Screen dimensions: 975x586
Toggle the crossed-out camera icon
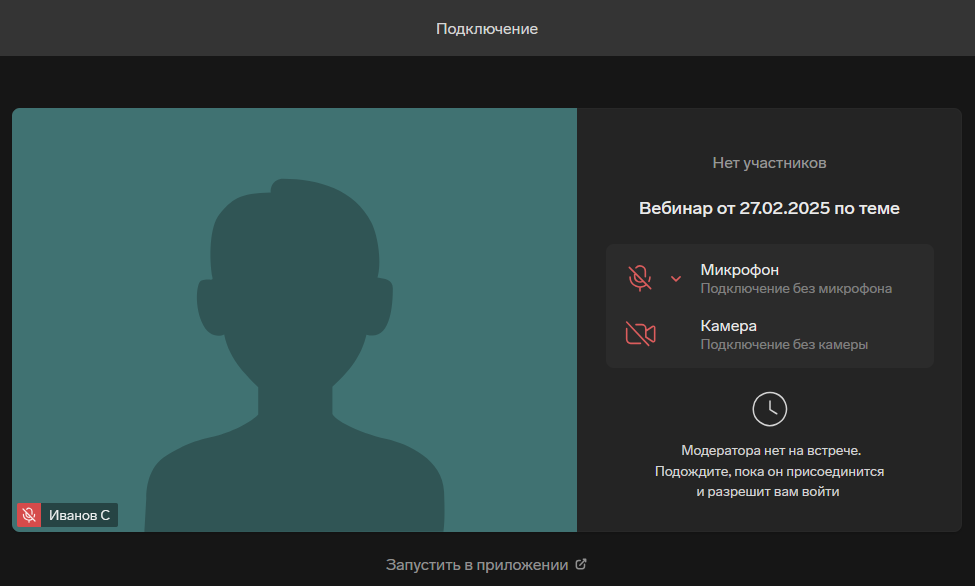(640, 334)
